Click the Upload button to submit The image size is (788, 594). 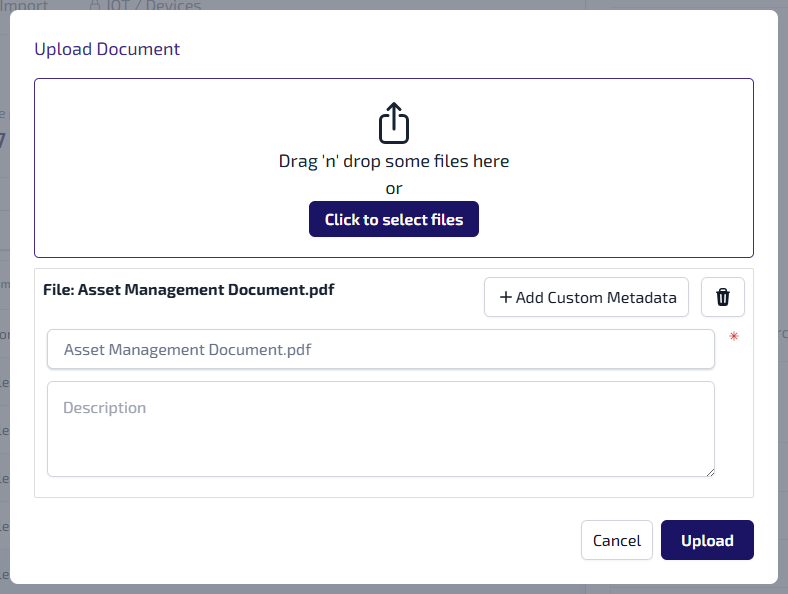(x=707, y=540)
